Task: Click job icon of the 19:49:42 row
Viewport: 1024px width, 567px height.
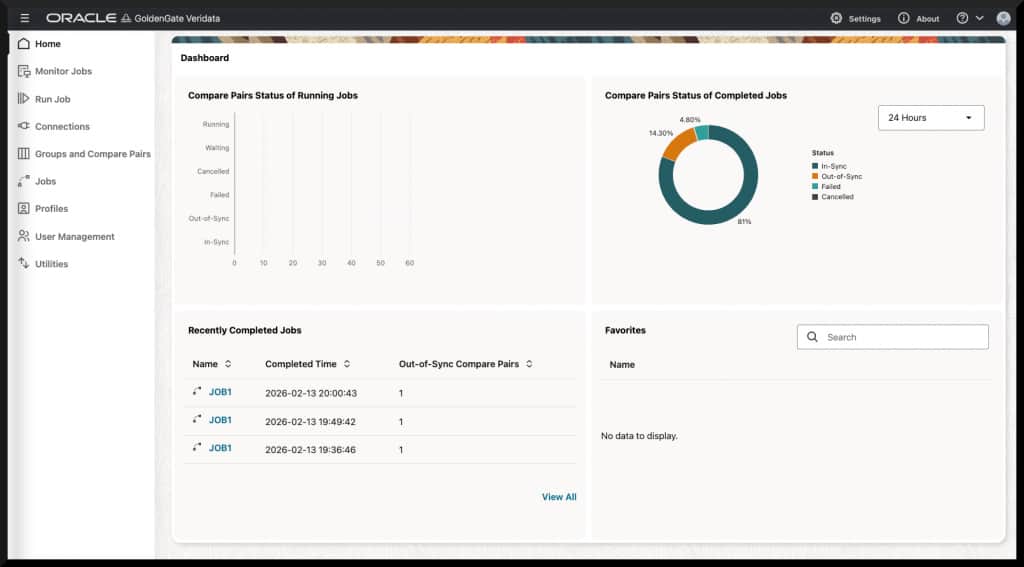Action: click(x=197, y=419)
